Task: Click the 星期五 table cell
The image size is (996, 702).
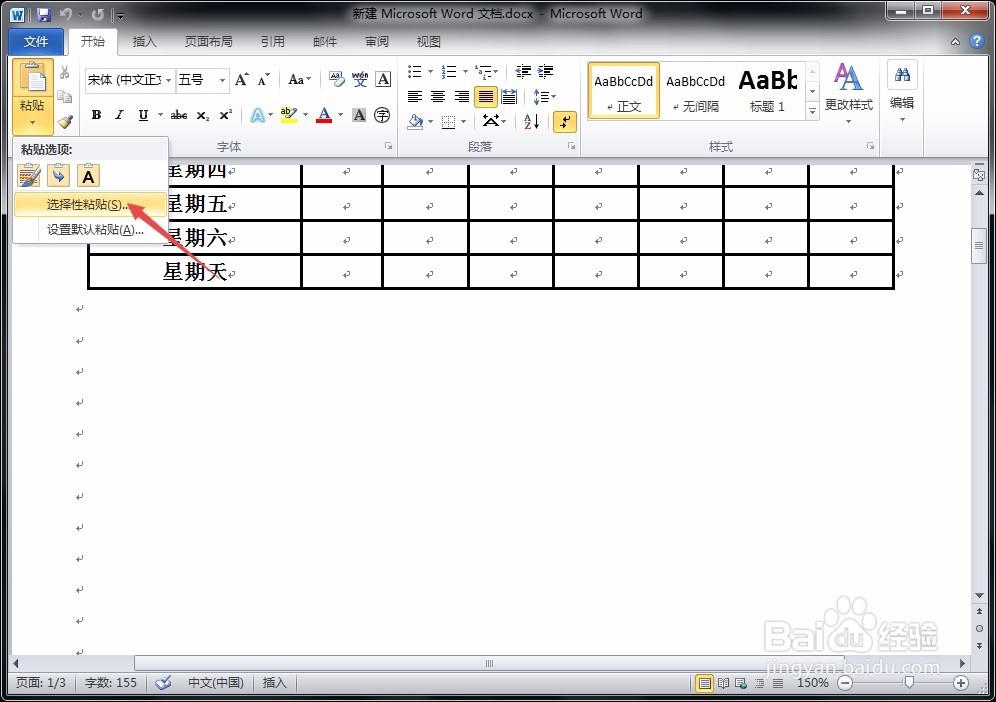Action: click(195, 204)
